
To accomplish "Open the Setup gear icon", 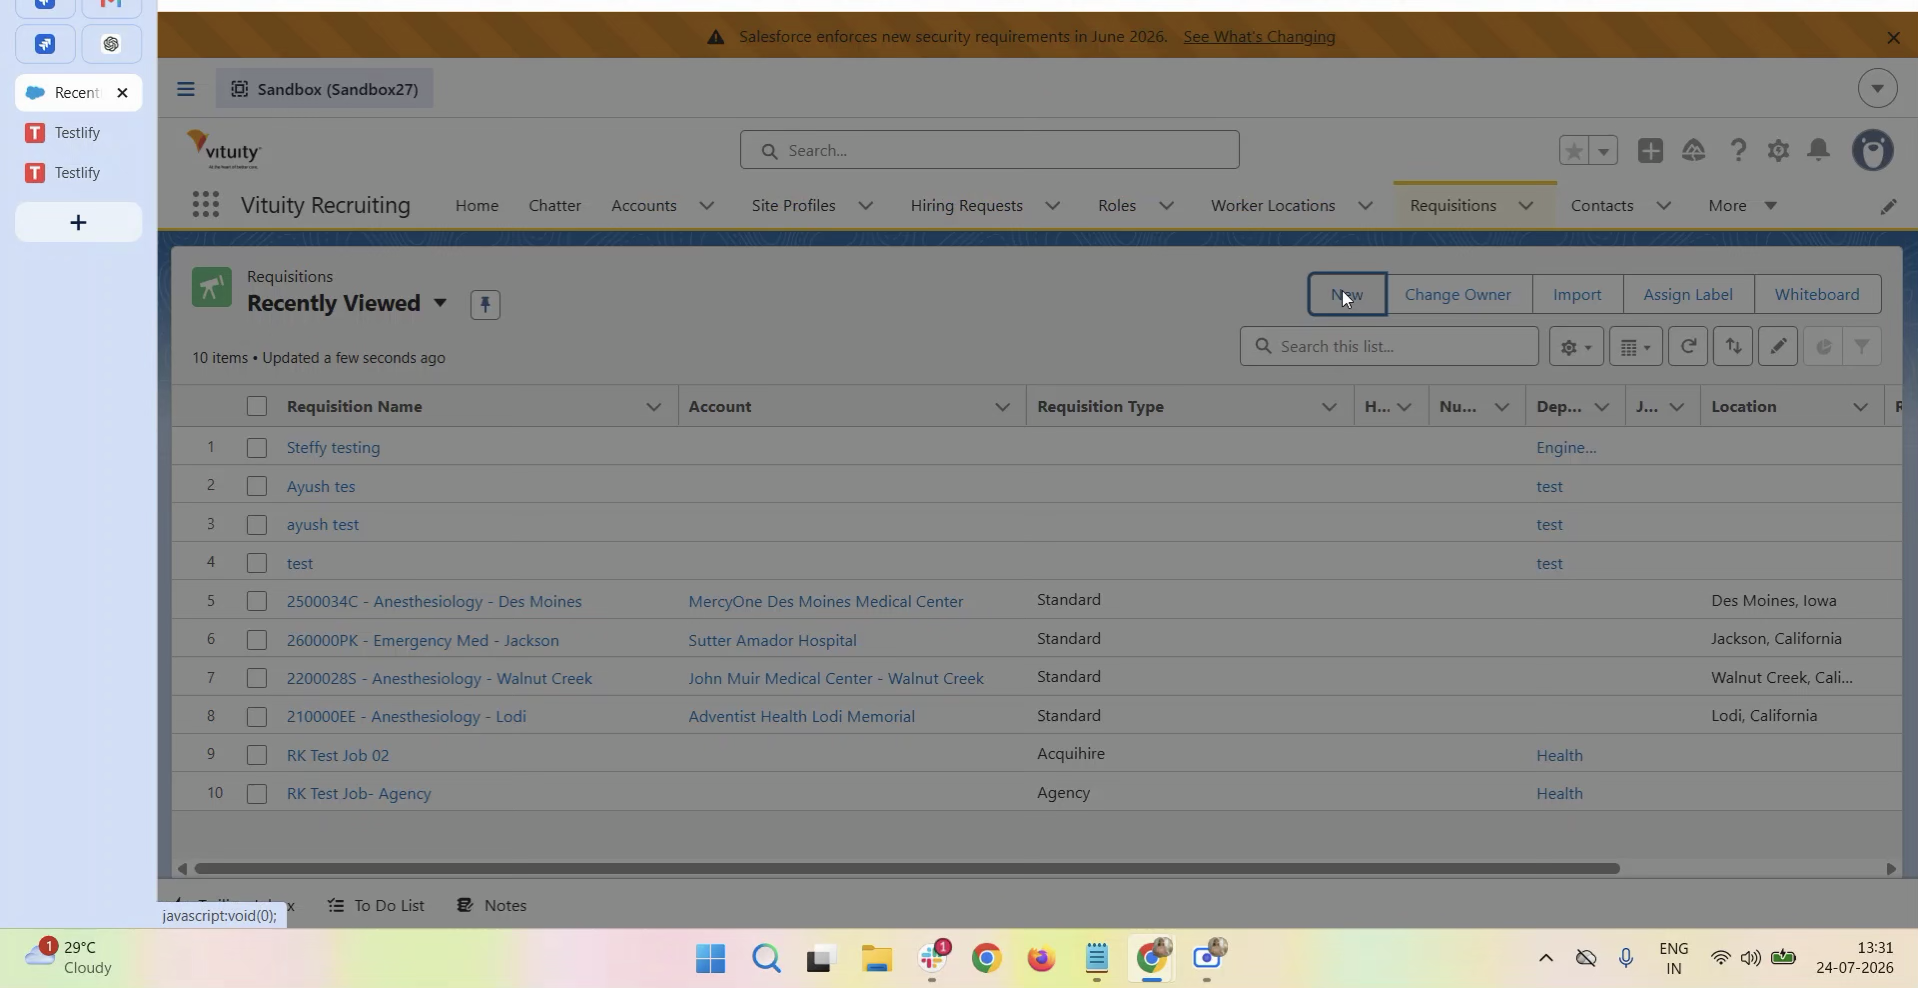I will [1778, 150].
